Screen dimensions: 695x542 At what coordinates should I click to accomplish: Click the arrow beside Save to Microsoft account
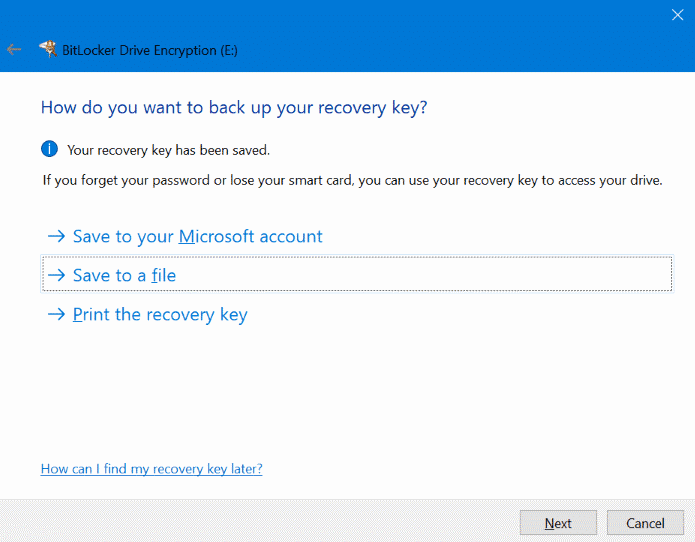tap(56, 237)
